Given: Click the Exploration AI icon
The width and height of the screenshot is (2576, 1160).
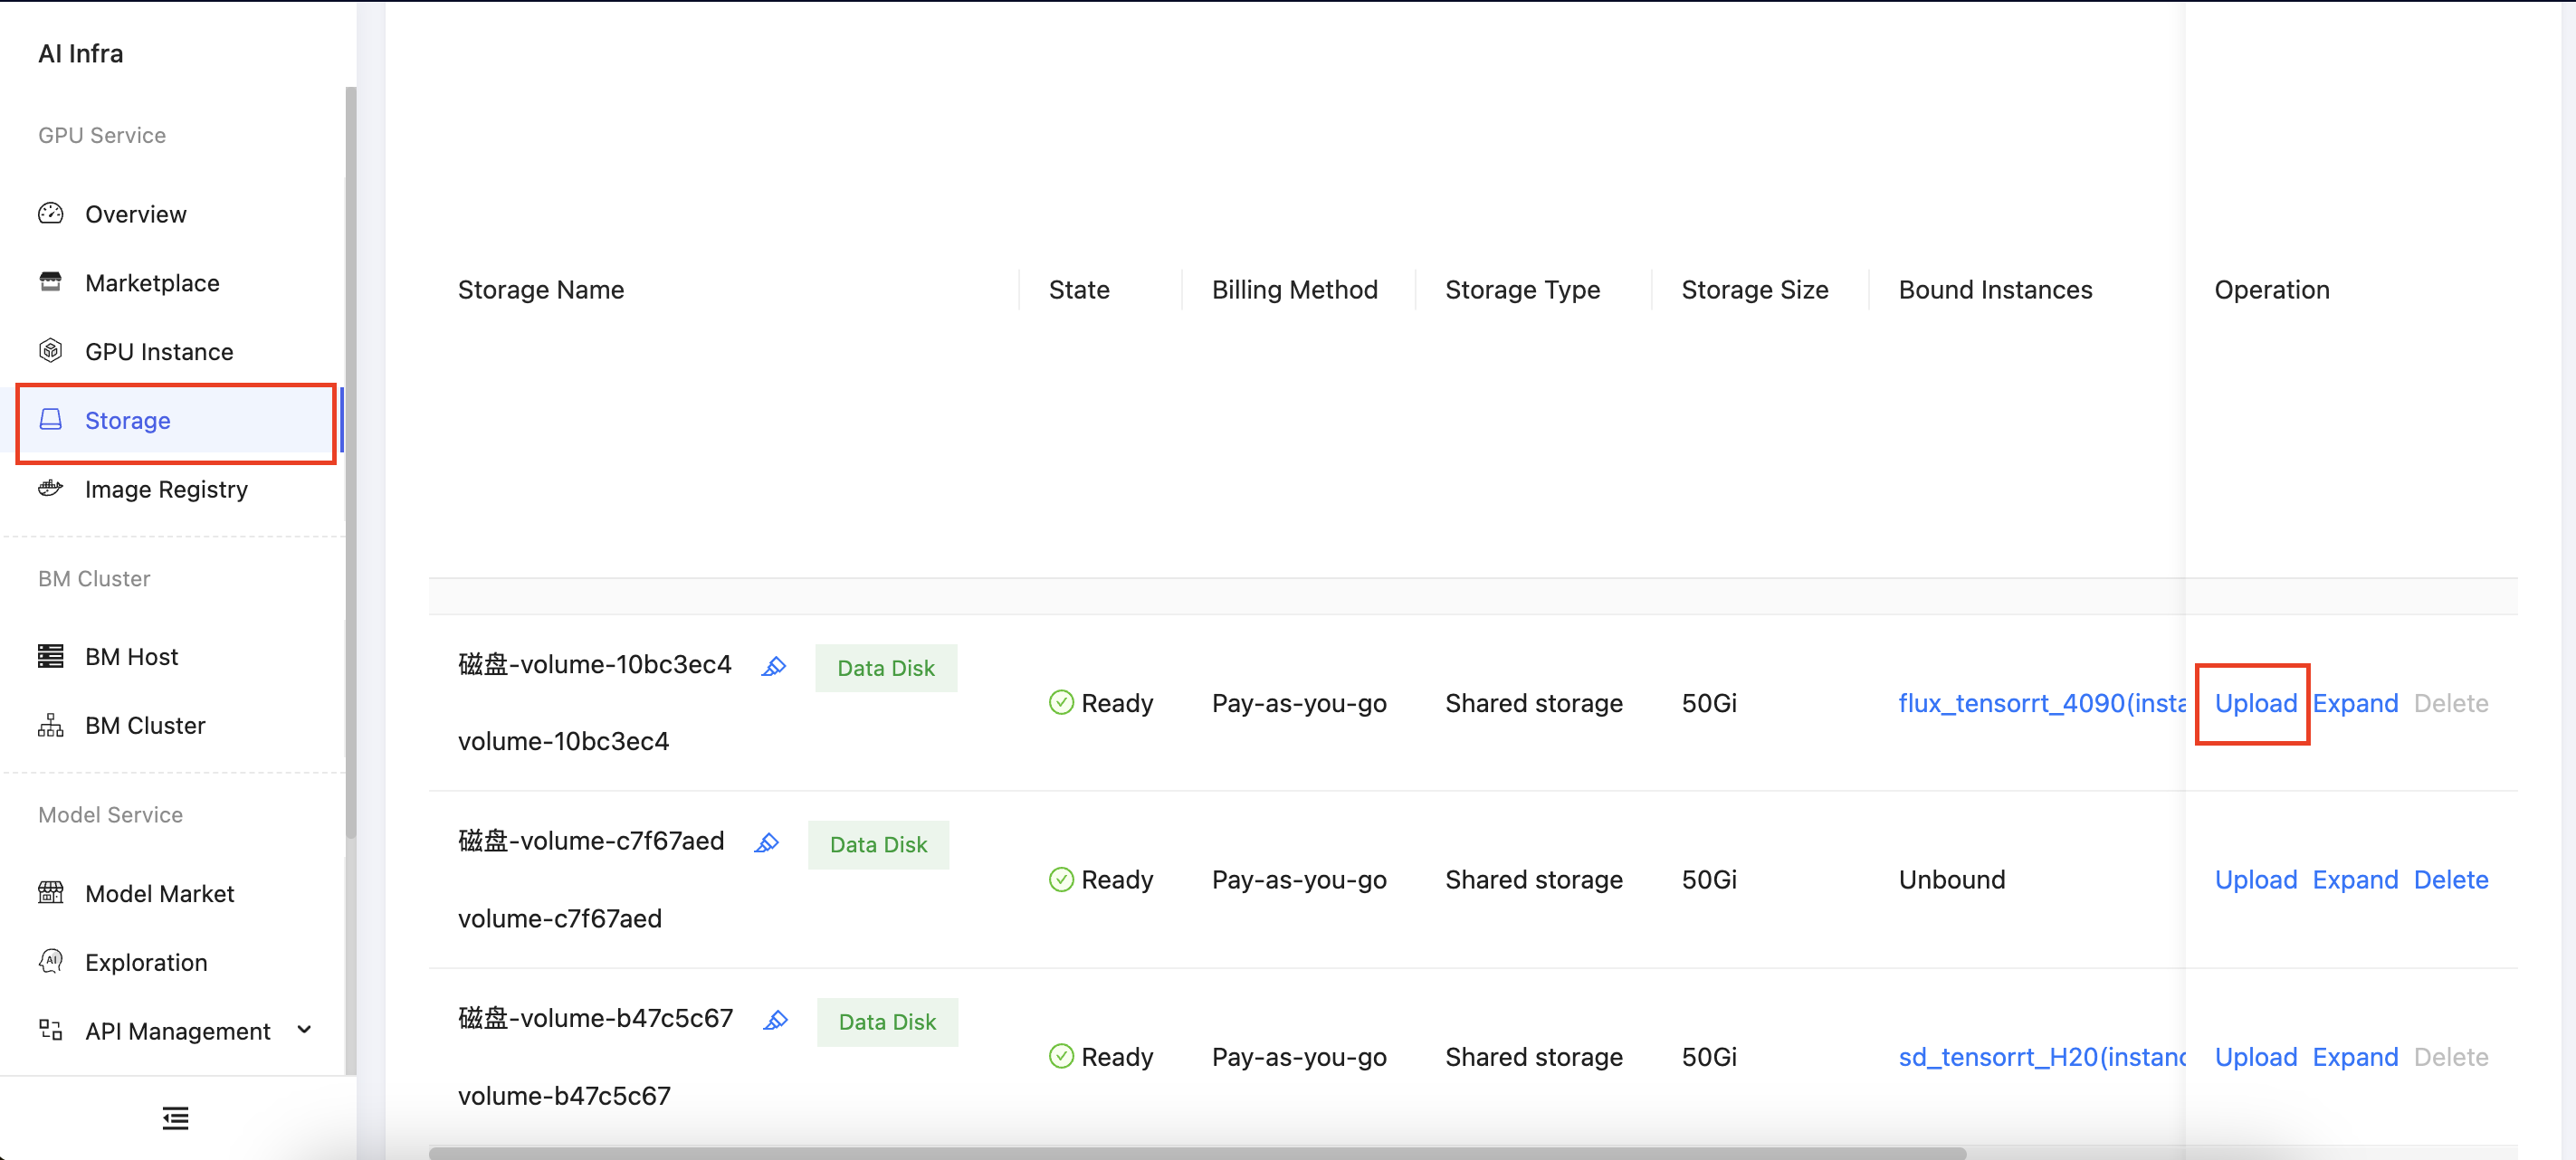Looking at the screenshot, I should (x=51, y=961).
